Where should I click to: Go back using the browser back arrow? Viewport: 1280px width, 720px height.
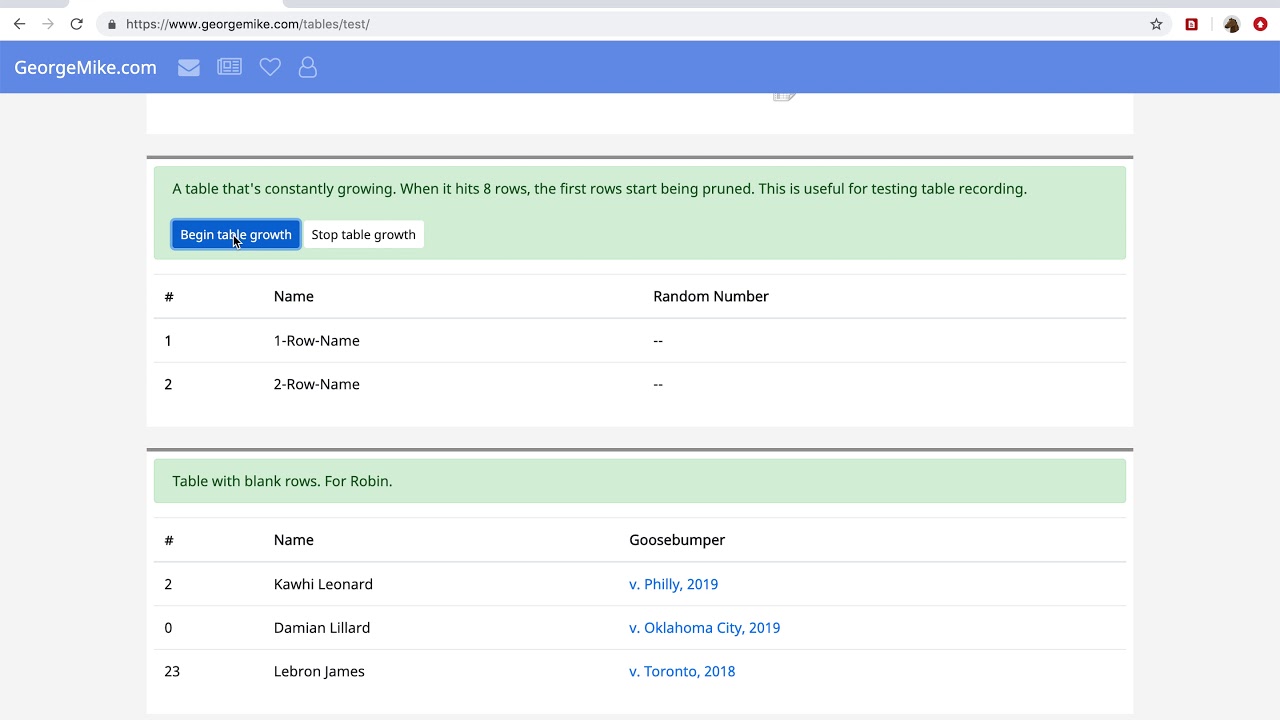point(19,24)
